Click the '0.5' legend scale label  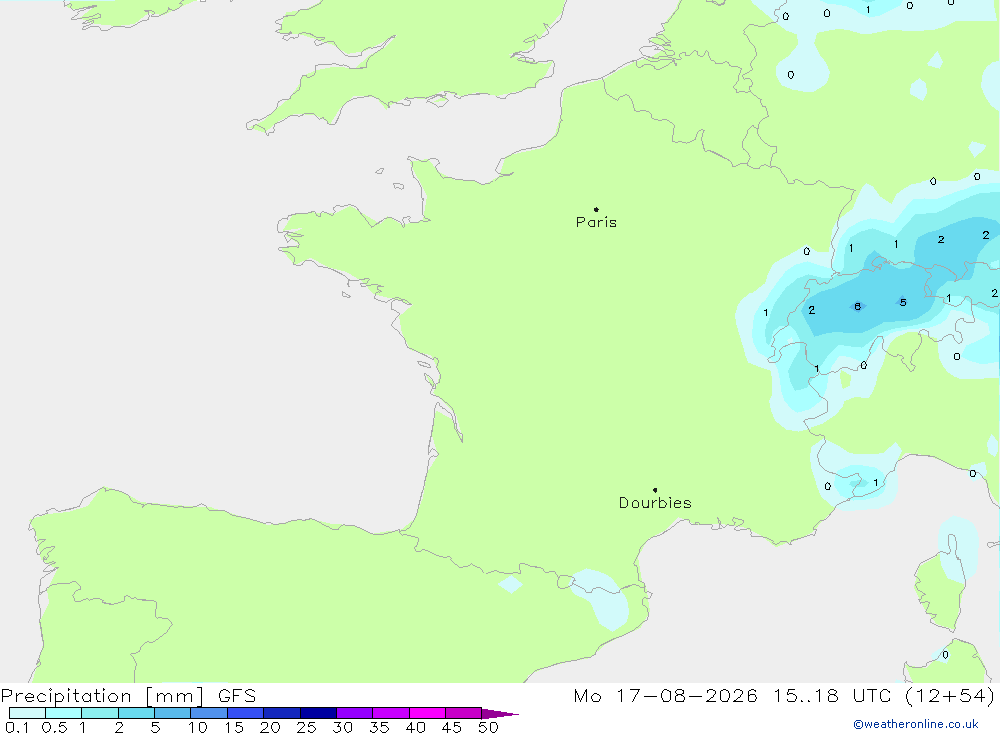(54, 727)
